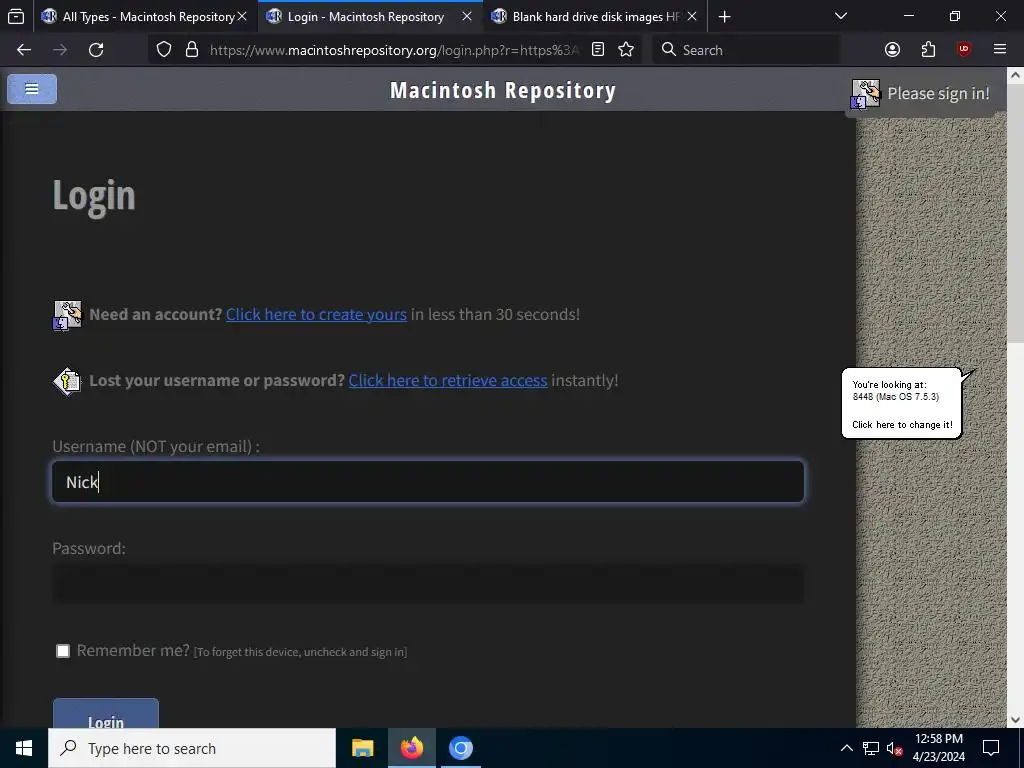Click the Firefox Search box
The image size is (1024, 768).
click(746, 50)
